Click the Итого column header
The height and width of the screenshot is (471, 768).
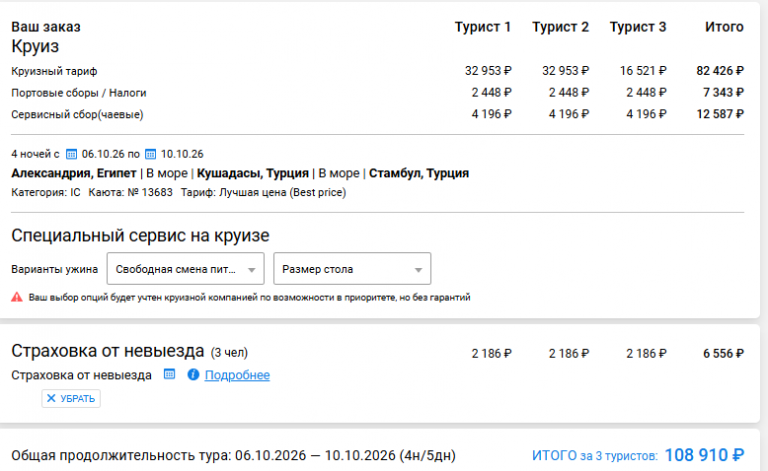click(x=724, y=27)
